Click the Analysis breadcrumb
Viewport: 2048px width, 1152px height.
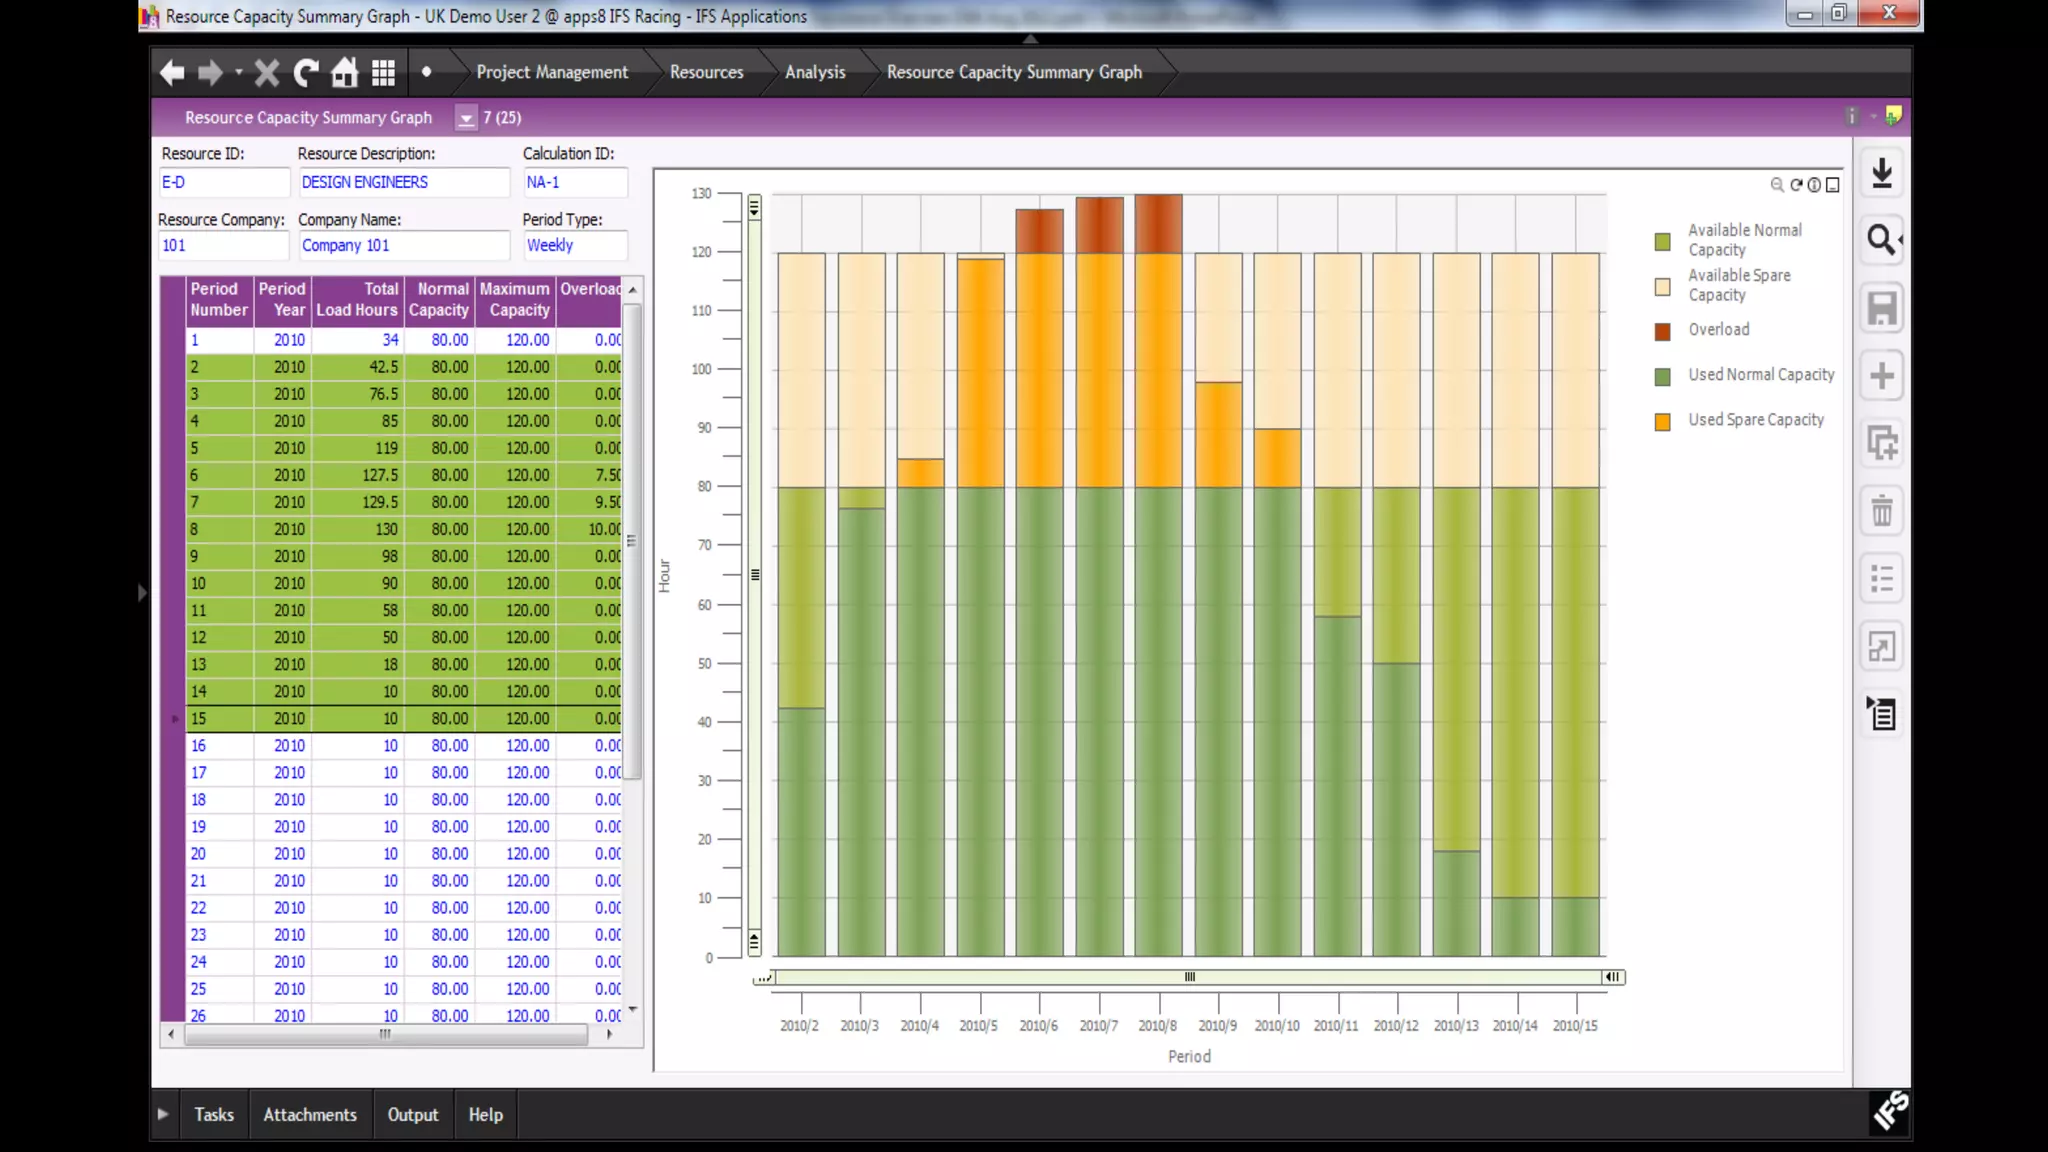(x=814, y=72)
